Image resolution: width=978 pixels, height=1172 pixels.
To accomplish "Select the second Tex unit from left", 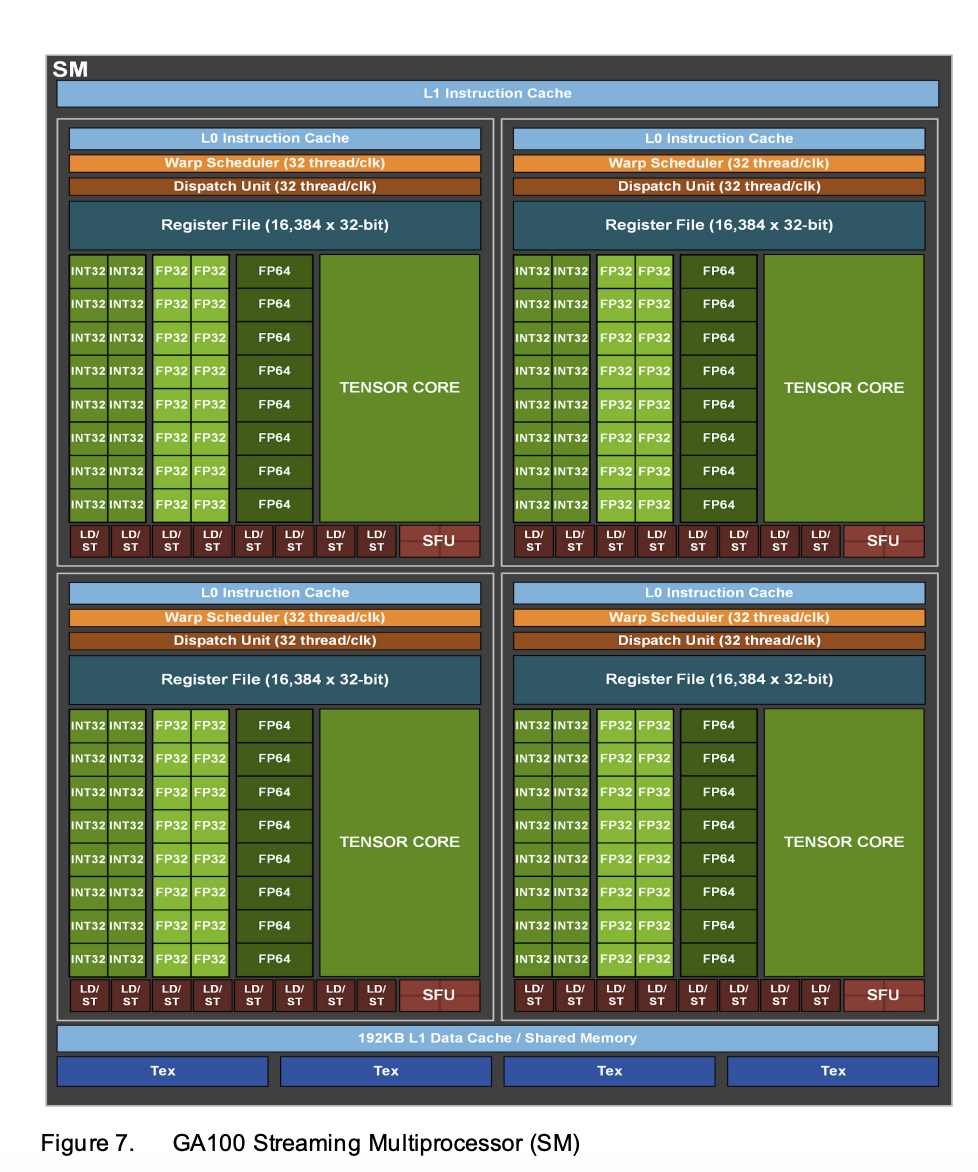I will click(x=386, y=1071).
